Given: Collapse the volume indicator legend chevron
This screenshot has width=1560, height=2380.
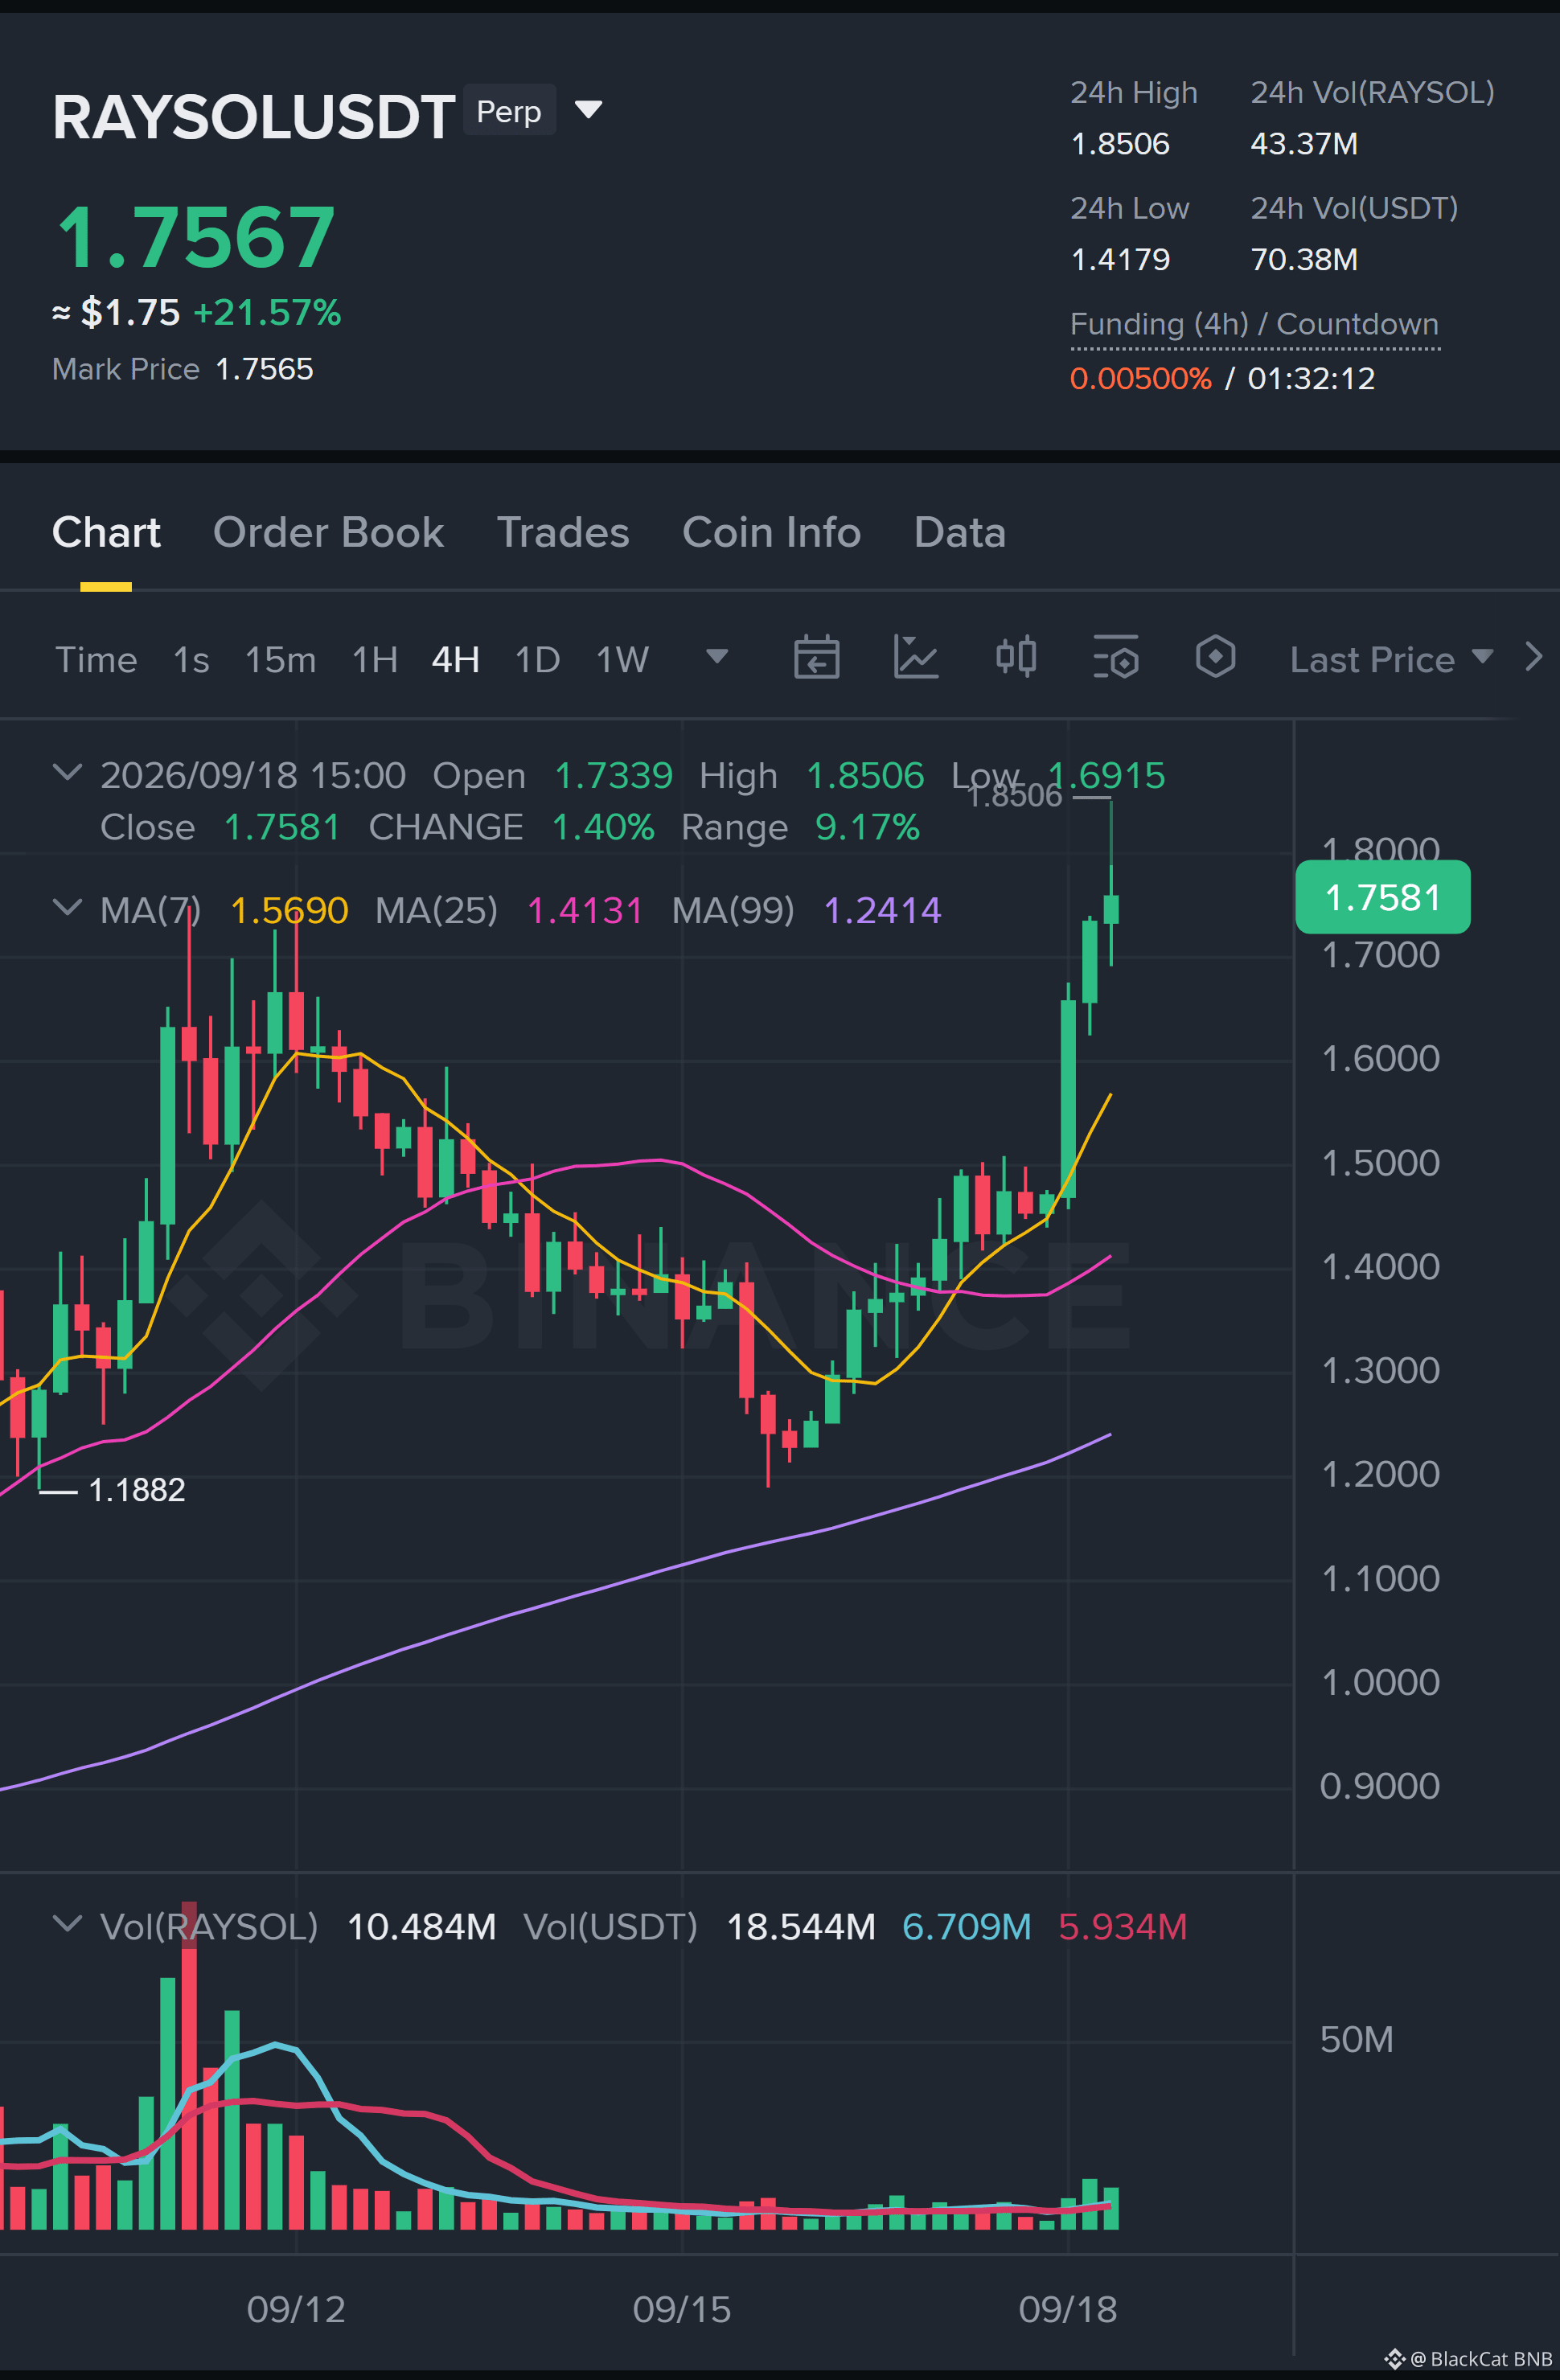Looking at the screenshot, I should (67, 1923).
